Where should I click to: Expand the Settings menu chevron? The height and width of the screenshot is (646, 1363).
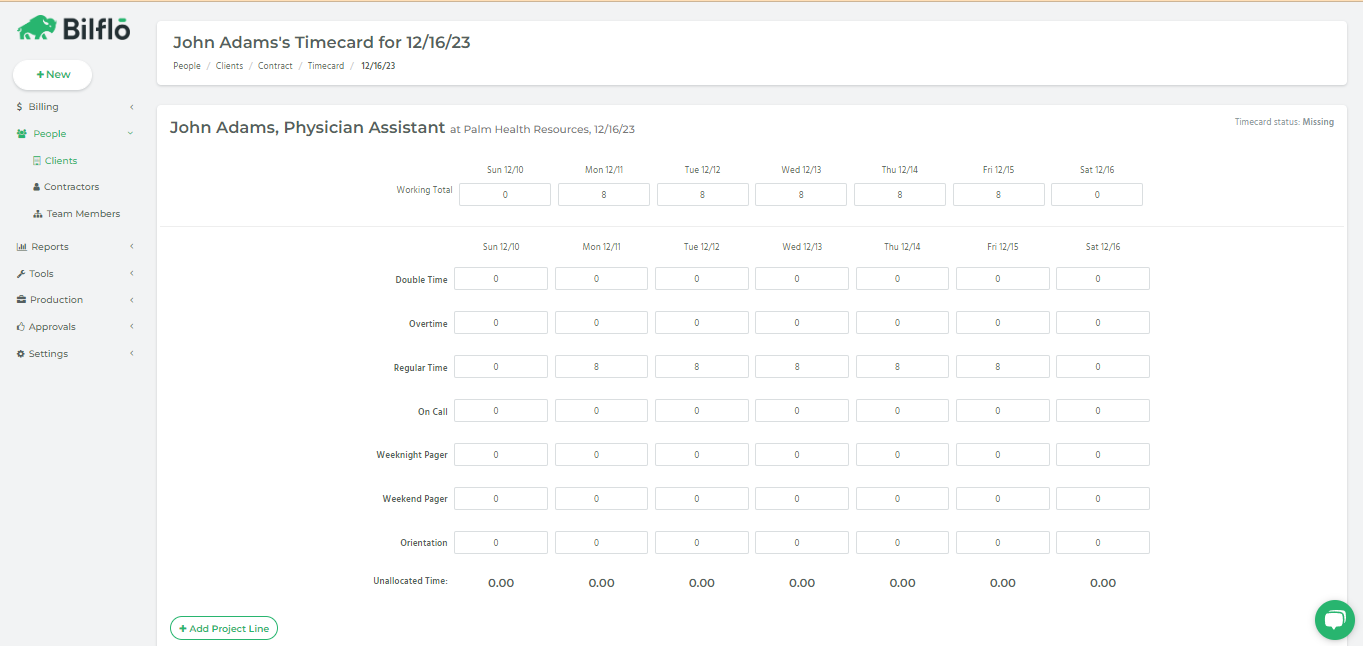[131, 354]
